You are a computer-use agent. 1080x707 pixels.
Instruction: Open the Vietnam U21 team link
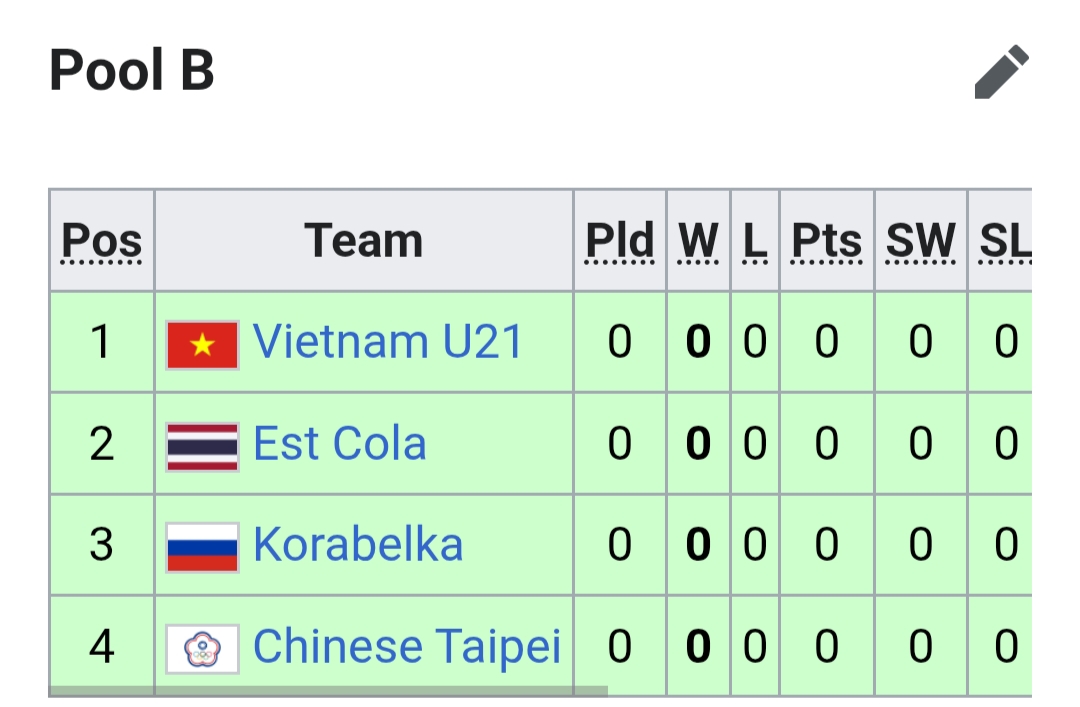point(388,341)
